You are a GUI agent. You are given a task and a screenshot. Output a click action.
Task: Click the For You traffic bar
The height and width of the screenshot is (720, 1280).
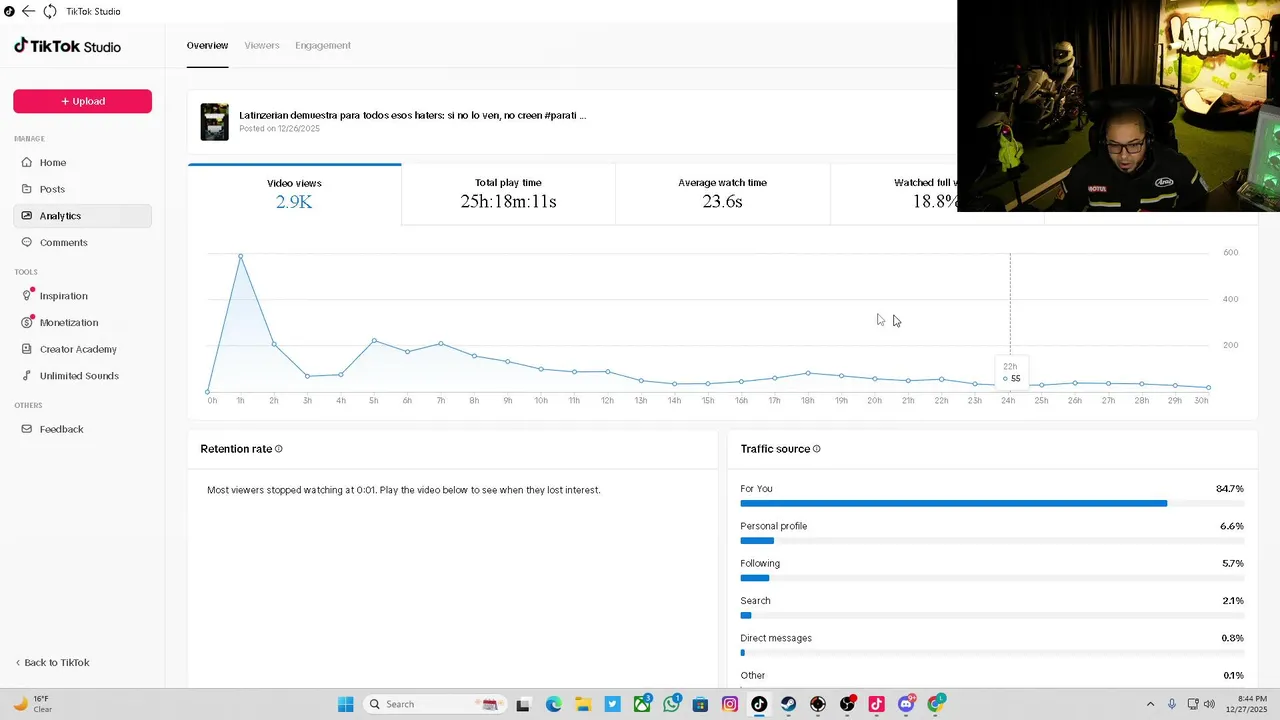992,503
